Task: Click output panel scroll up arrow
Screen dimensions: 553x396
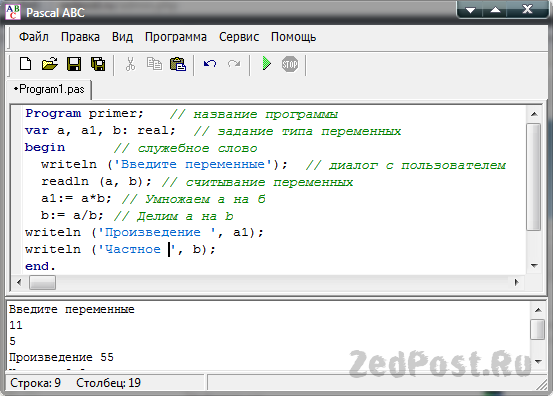Action: pyautogui.click(x=538, y=310)
